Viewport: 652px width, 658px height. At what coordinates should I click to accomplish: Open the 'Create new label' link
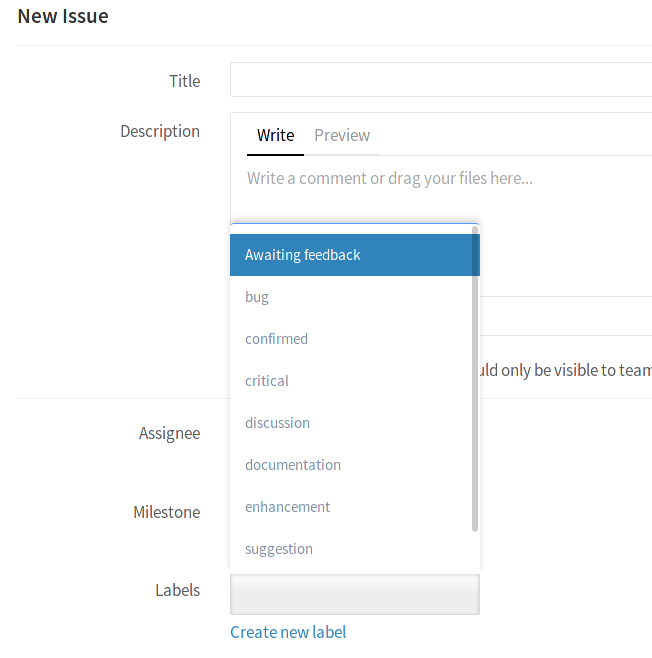(288, 632)
